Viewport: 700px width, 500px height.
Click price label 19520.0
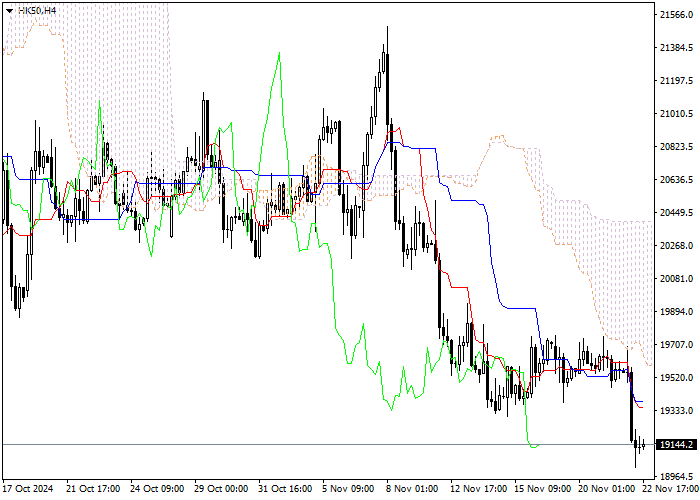pyautogui.click(x=676, y=378)
